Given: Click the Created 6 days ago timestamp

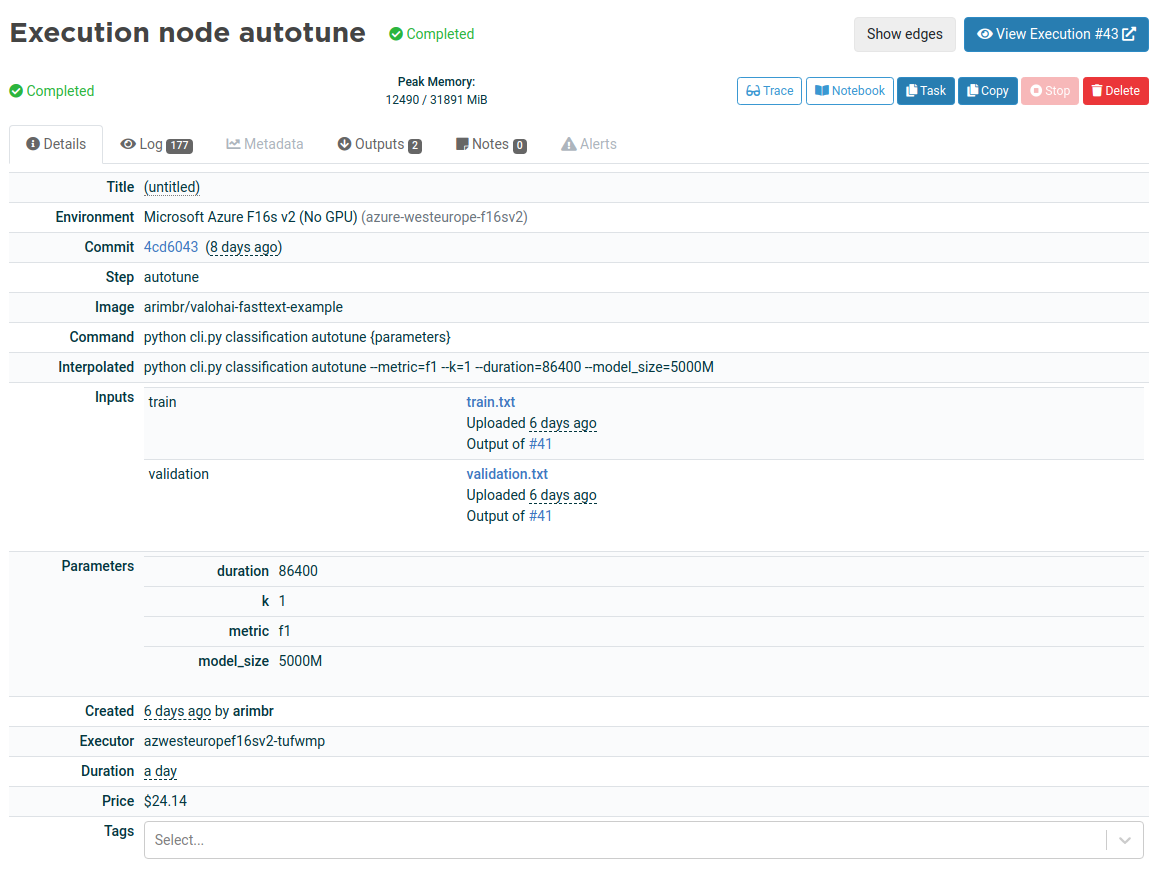Looking at the screenshot, I should coord(177,711).
